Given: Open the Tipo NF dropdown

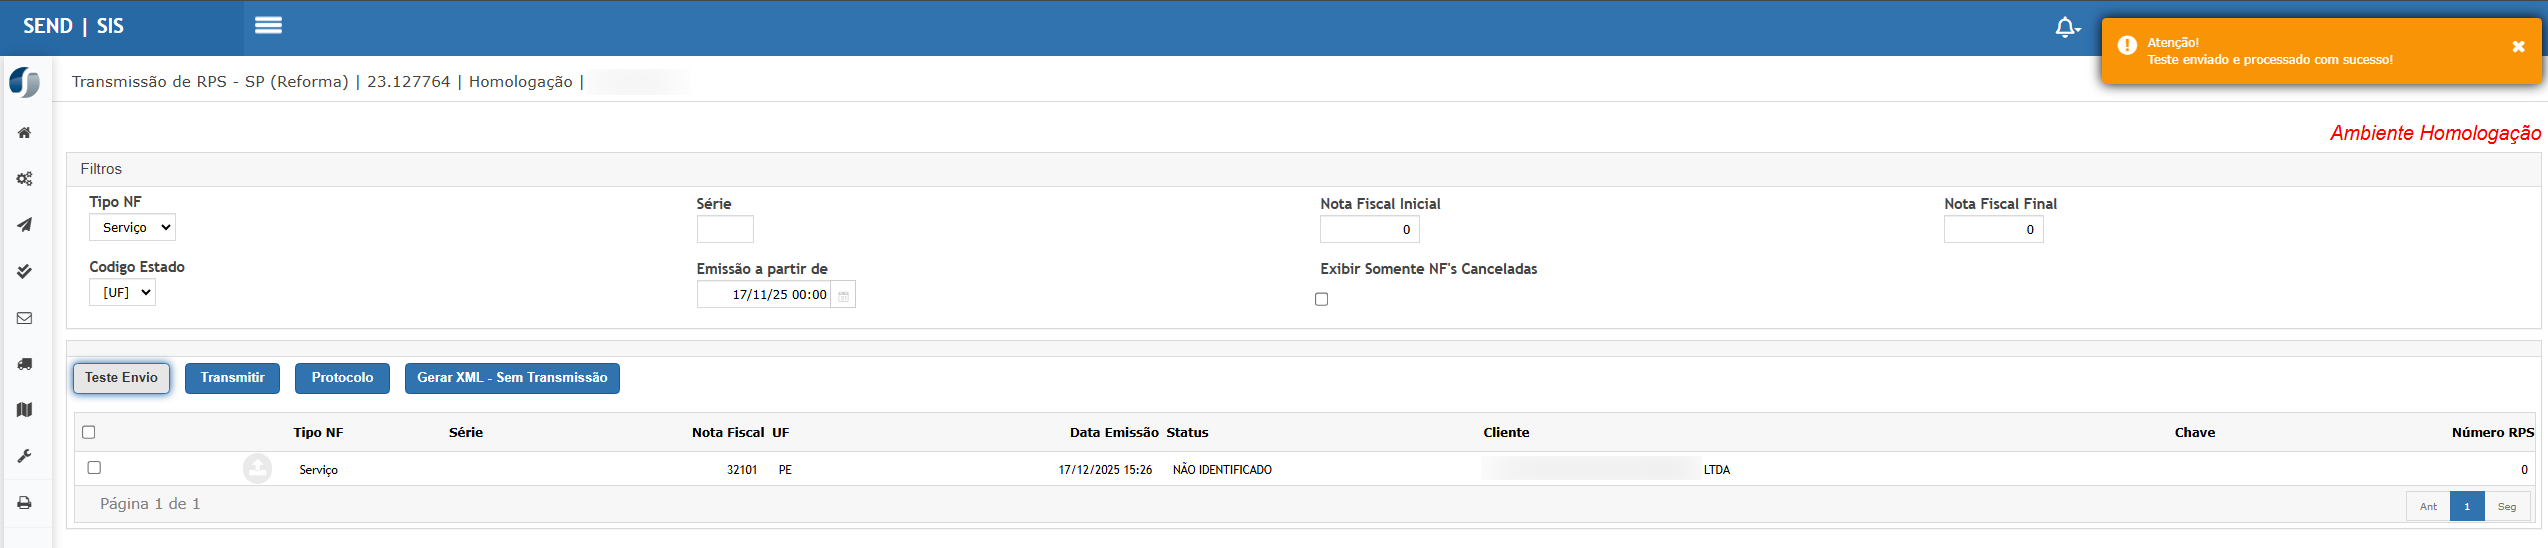Looking at the screenshot, I should pos(132,228).
